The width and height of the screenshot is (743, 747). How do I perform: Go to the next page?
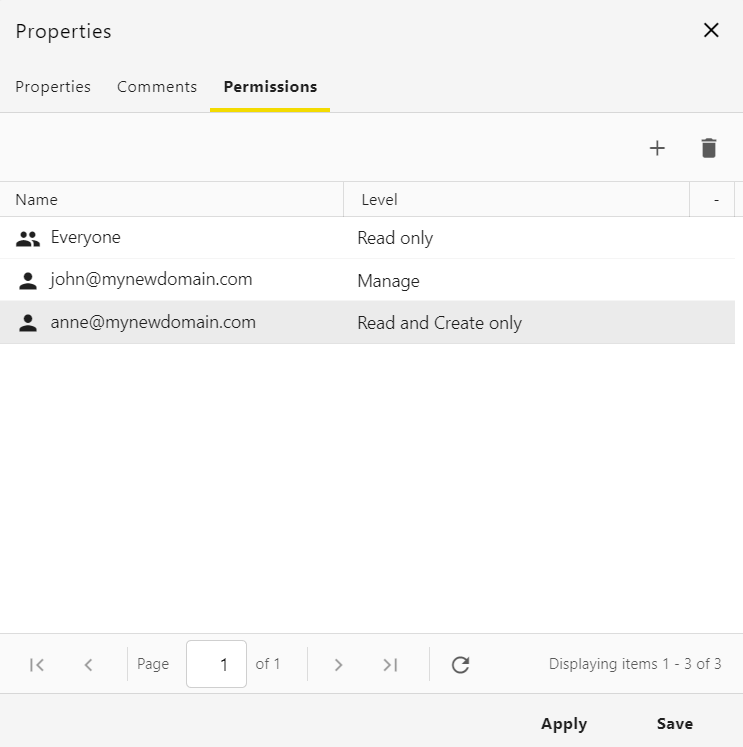(x=338, y=665)
